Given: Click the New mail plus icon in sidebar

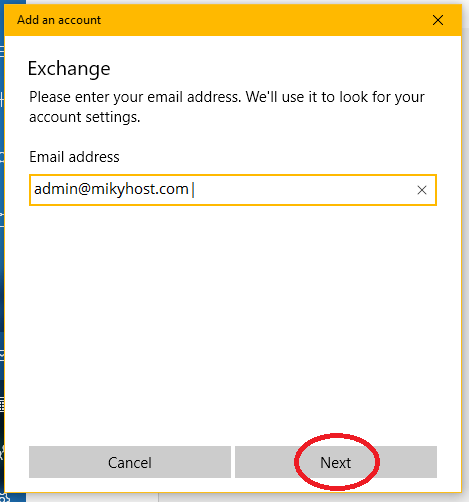Looking at the screenshot, I should tap(2, 99).
